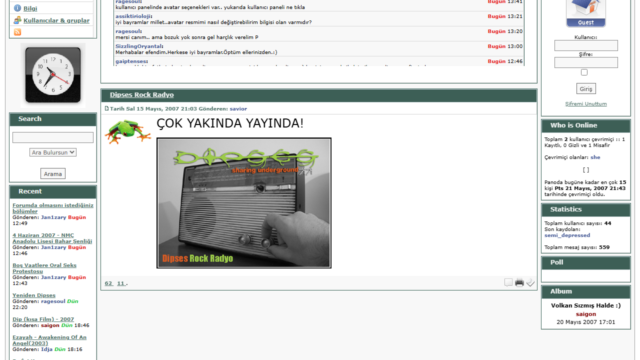This screenshot has height=360, width=640.
Task: Open Forumda olmasını istediğiniz bölümler topic
Action: (x=53, y=208)
